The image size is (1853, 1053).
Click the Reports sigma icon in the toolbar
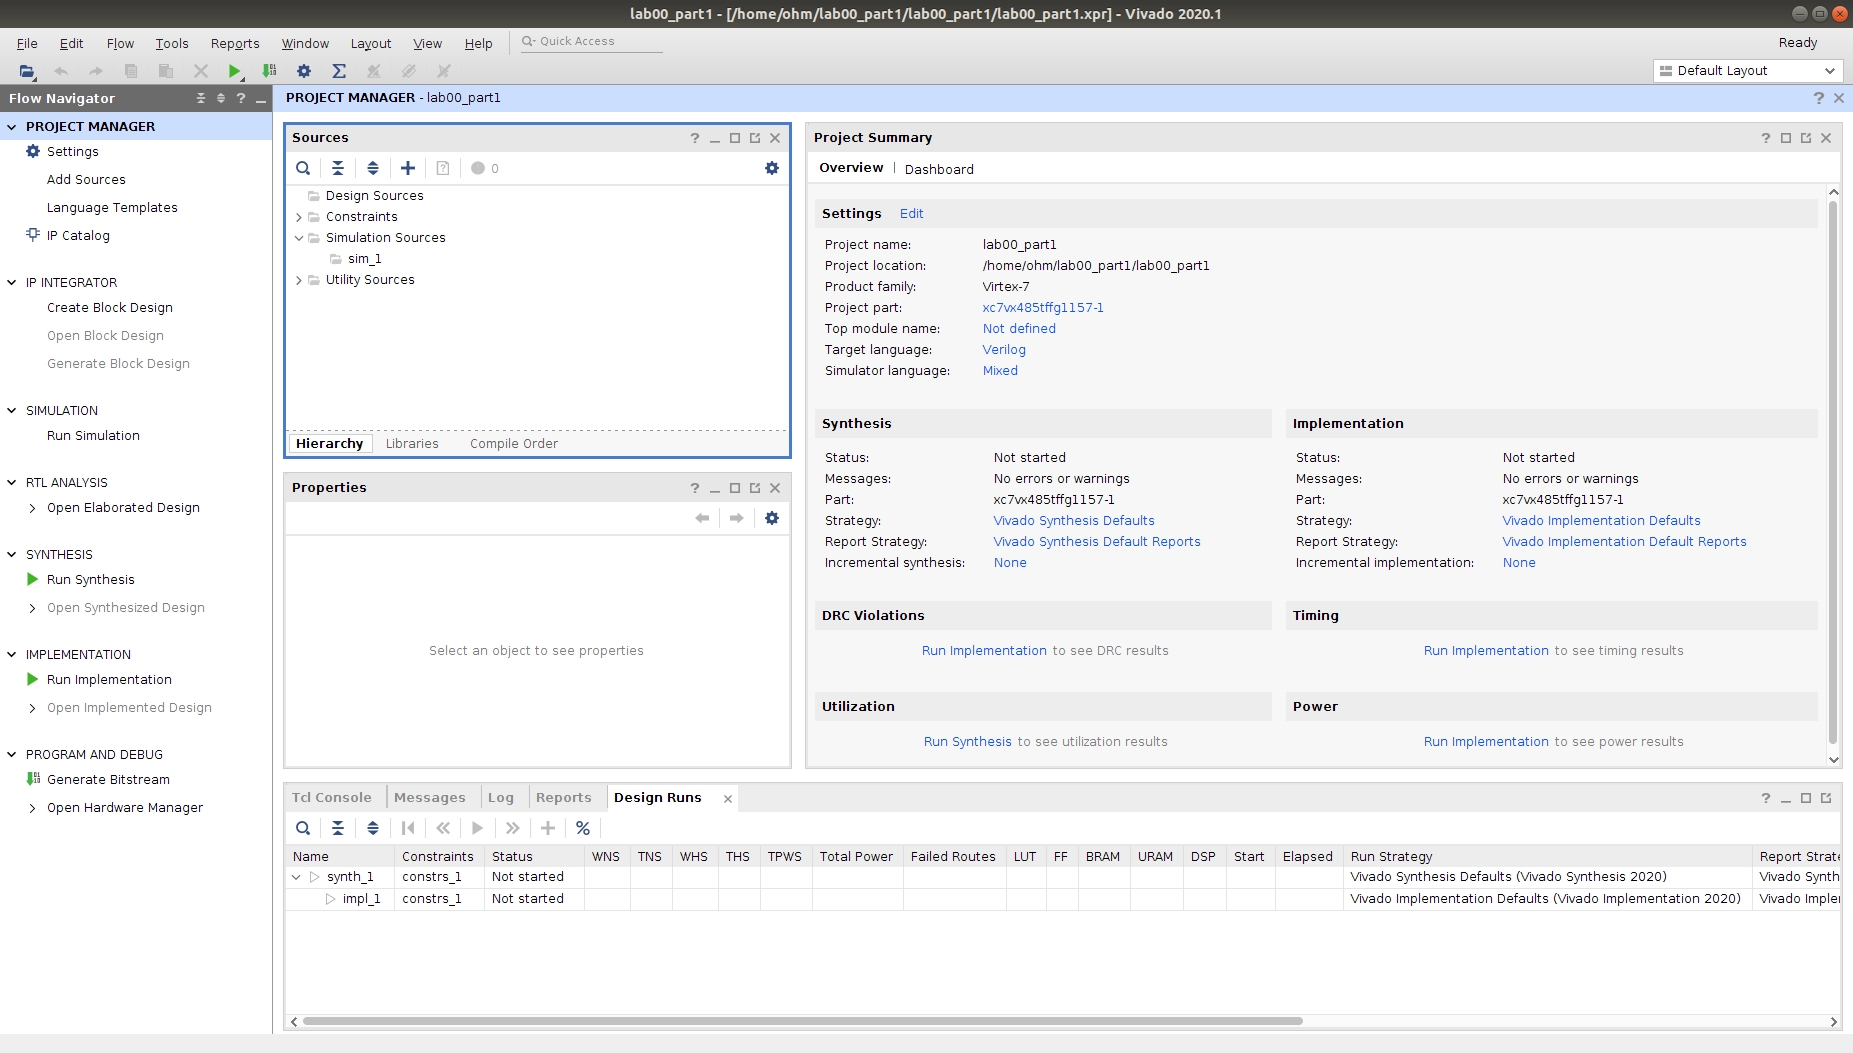pyautogui.click(x=339, y=71)
